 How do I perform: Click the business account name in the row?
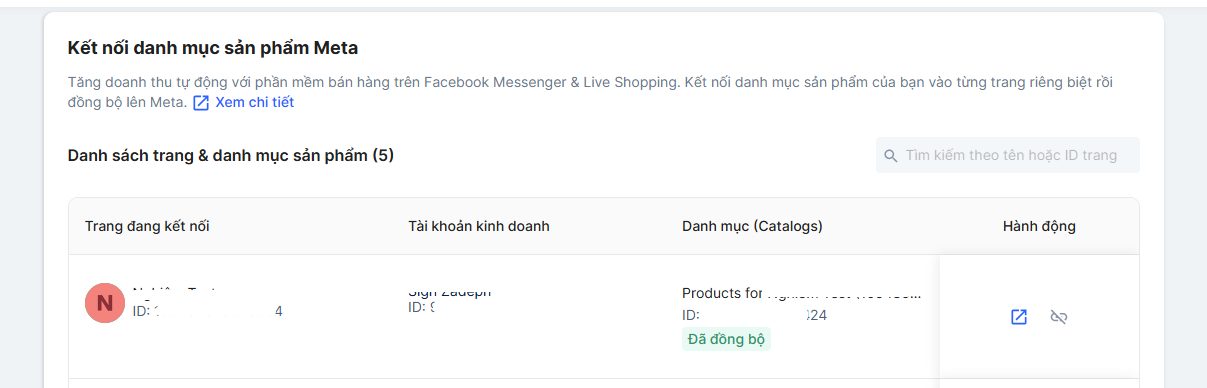(450, 292)
